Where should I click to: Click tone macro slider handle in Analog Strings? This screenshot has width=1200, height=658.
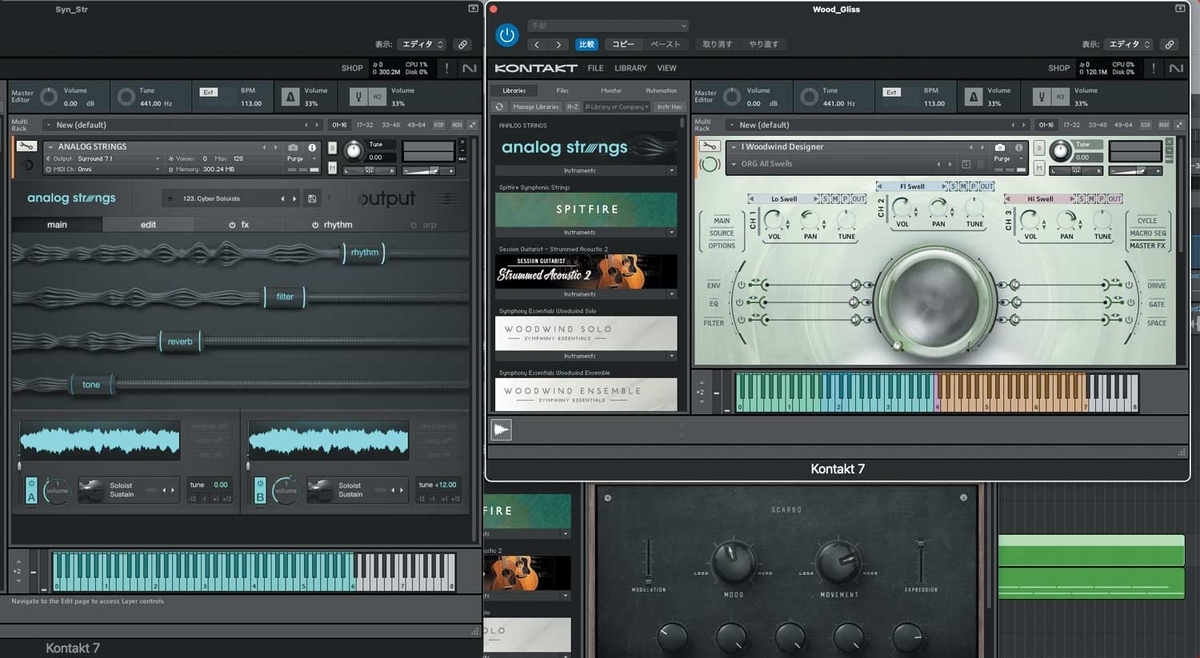[x=91, y=385]
